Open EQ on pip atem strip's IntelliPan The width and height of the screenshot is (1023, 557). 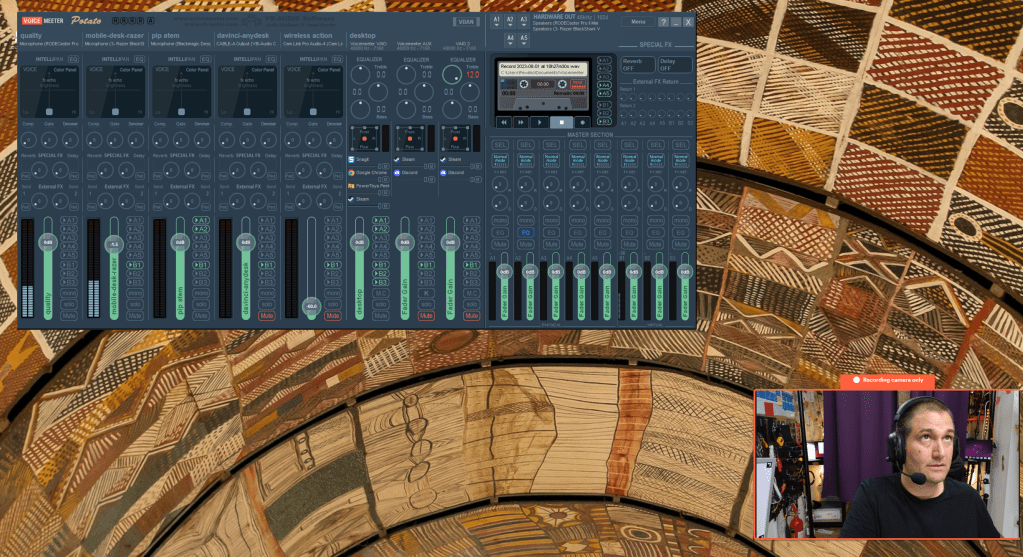point(205,59)
